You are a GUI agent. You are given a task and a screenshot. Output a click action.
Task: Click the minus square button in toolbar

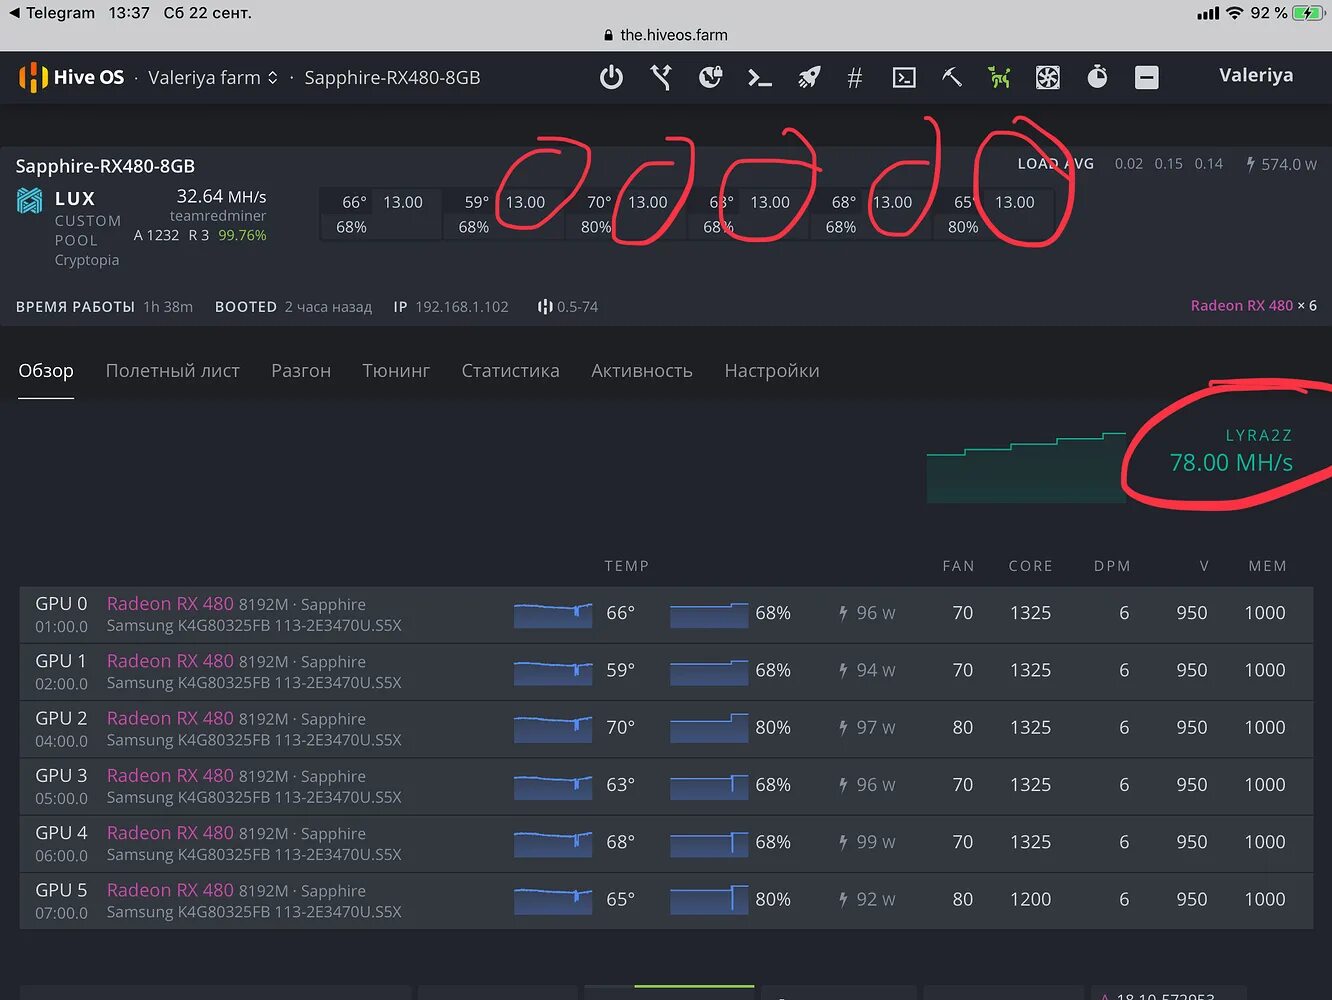[1147, 77]
